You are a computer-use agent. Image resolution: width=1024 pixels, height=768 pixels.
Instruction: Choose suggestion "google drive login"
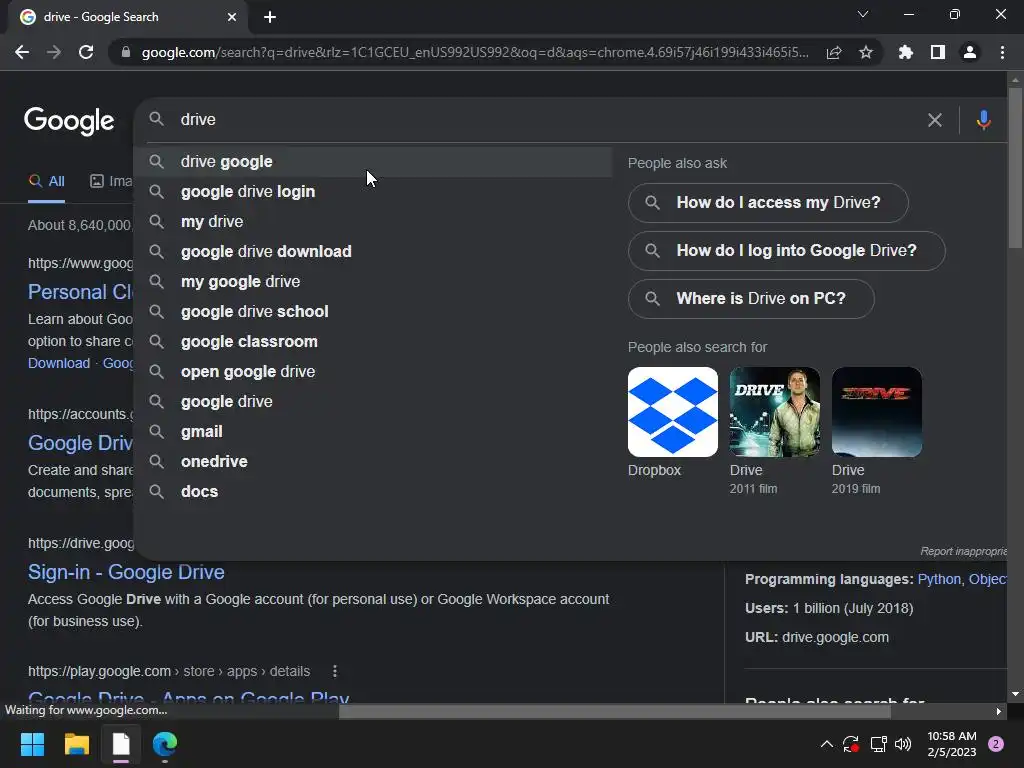click(x=373, y=191)
